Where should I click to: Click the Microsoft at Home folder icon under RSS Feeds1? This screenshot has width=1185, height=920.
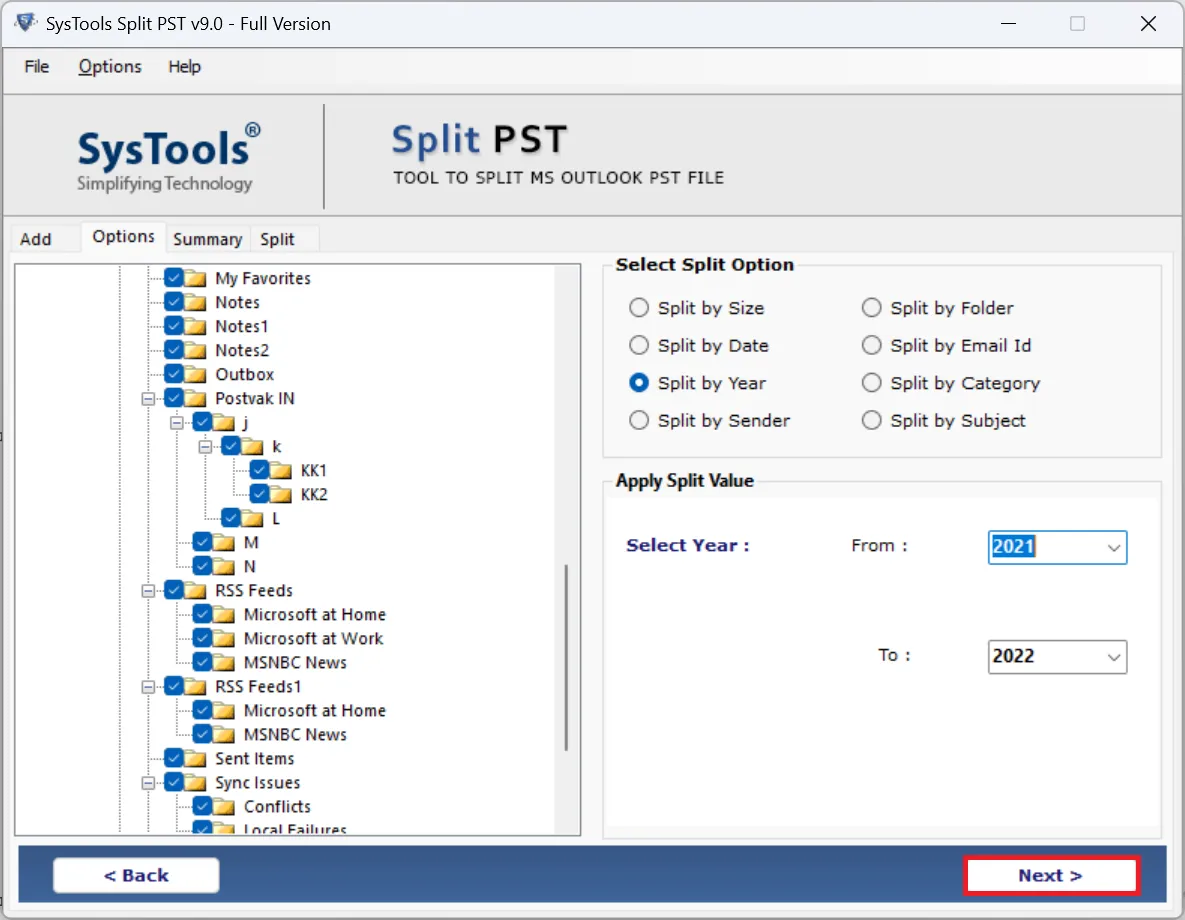(x=224, y=711)
